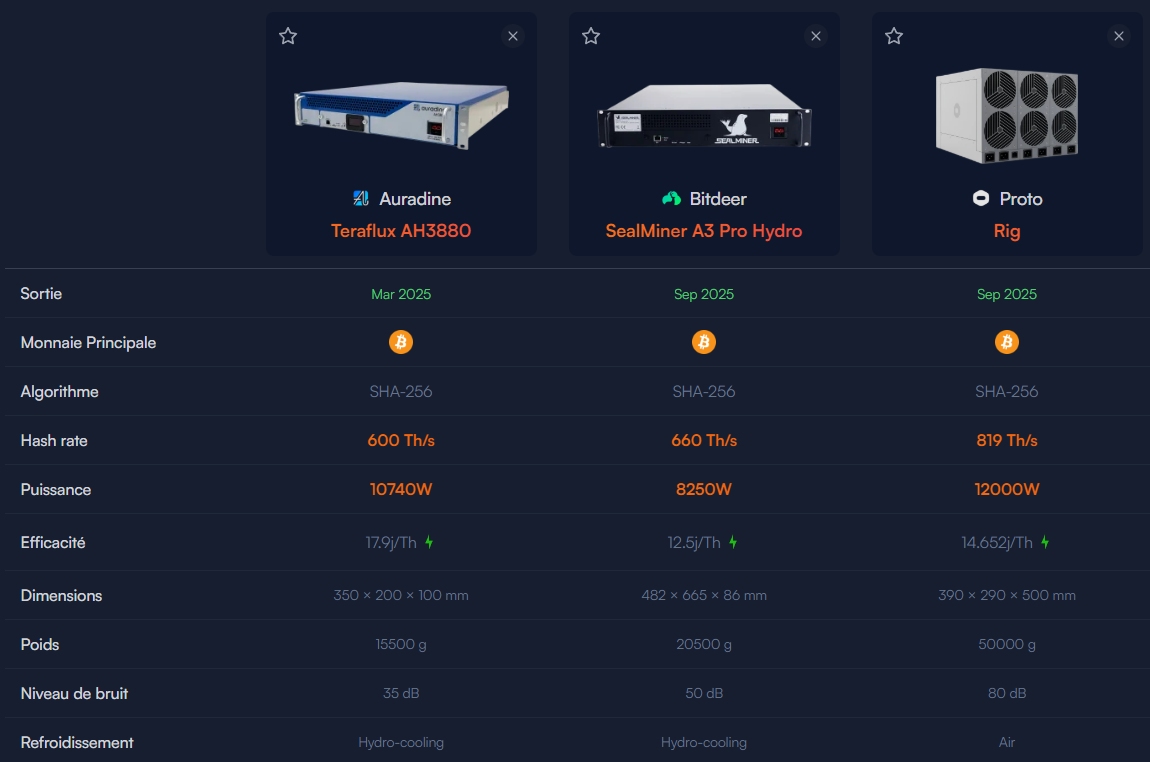Favorite the Auradine Teraflux AH3880 star
Screen dimensions: 1150x762
[288, 36]
